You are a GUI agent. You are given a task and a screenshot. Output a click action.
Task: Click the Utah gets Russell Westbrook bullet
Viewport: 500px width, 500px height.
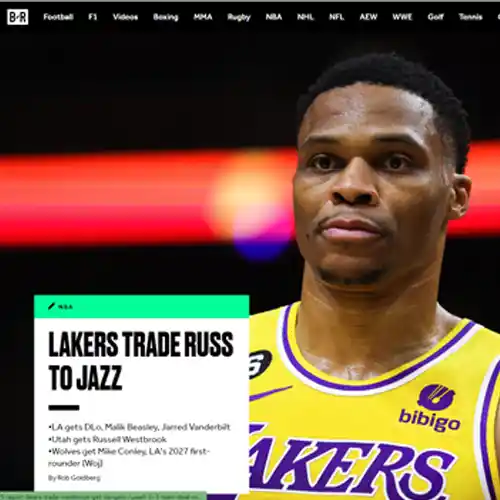pos(107,439)
